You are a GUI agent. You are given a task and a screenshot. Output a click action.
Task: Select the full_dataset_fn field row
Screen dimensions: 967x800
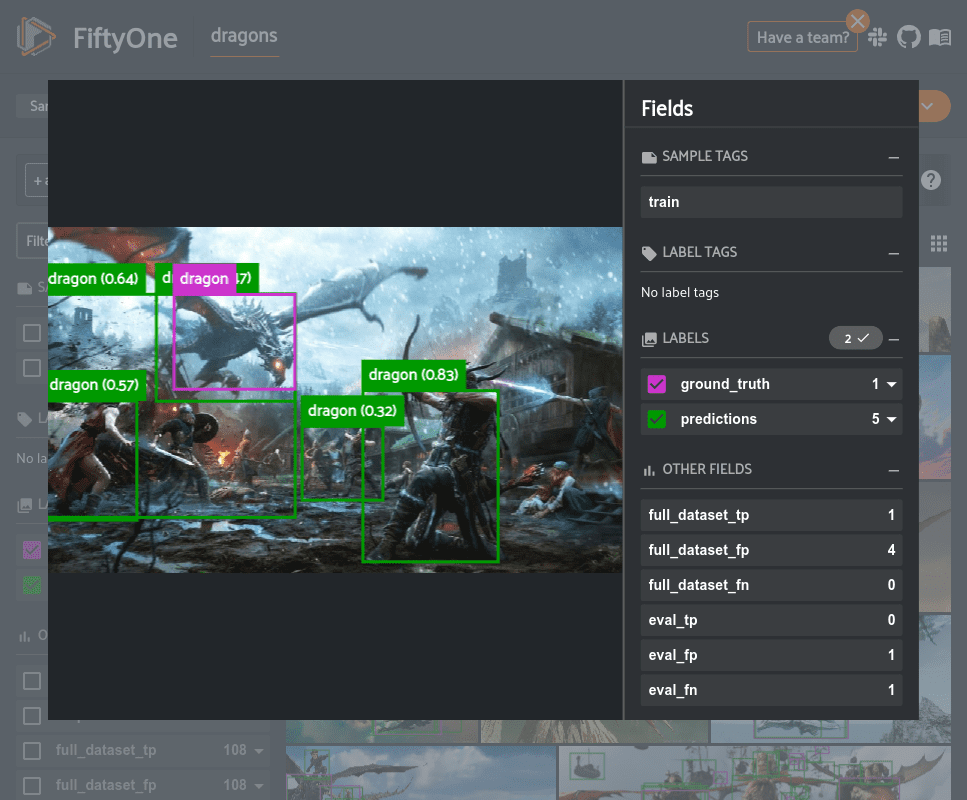(771, 585)
